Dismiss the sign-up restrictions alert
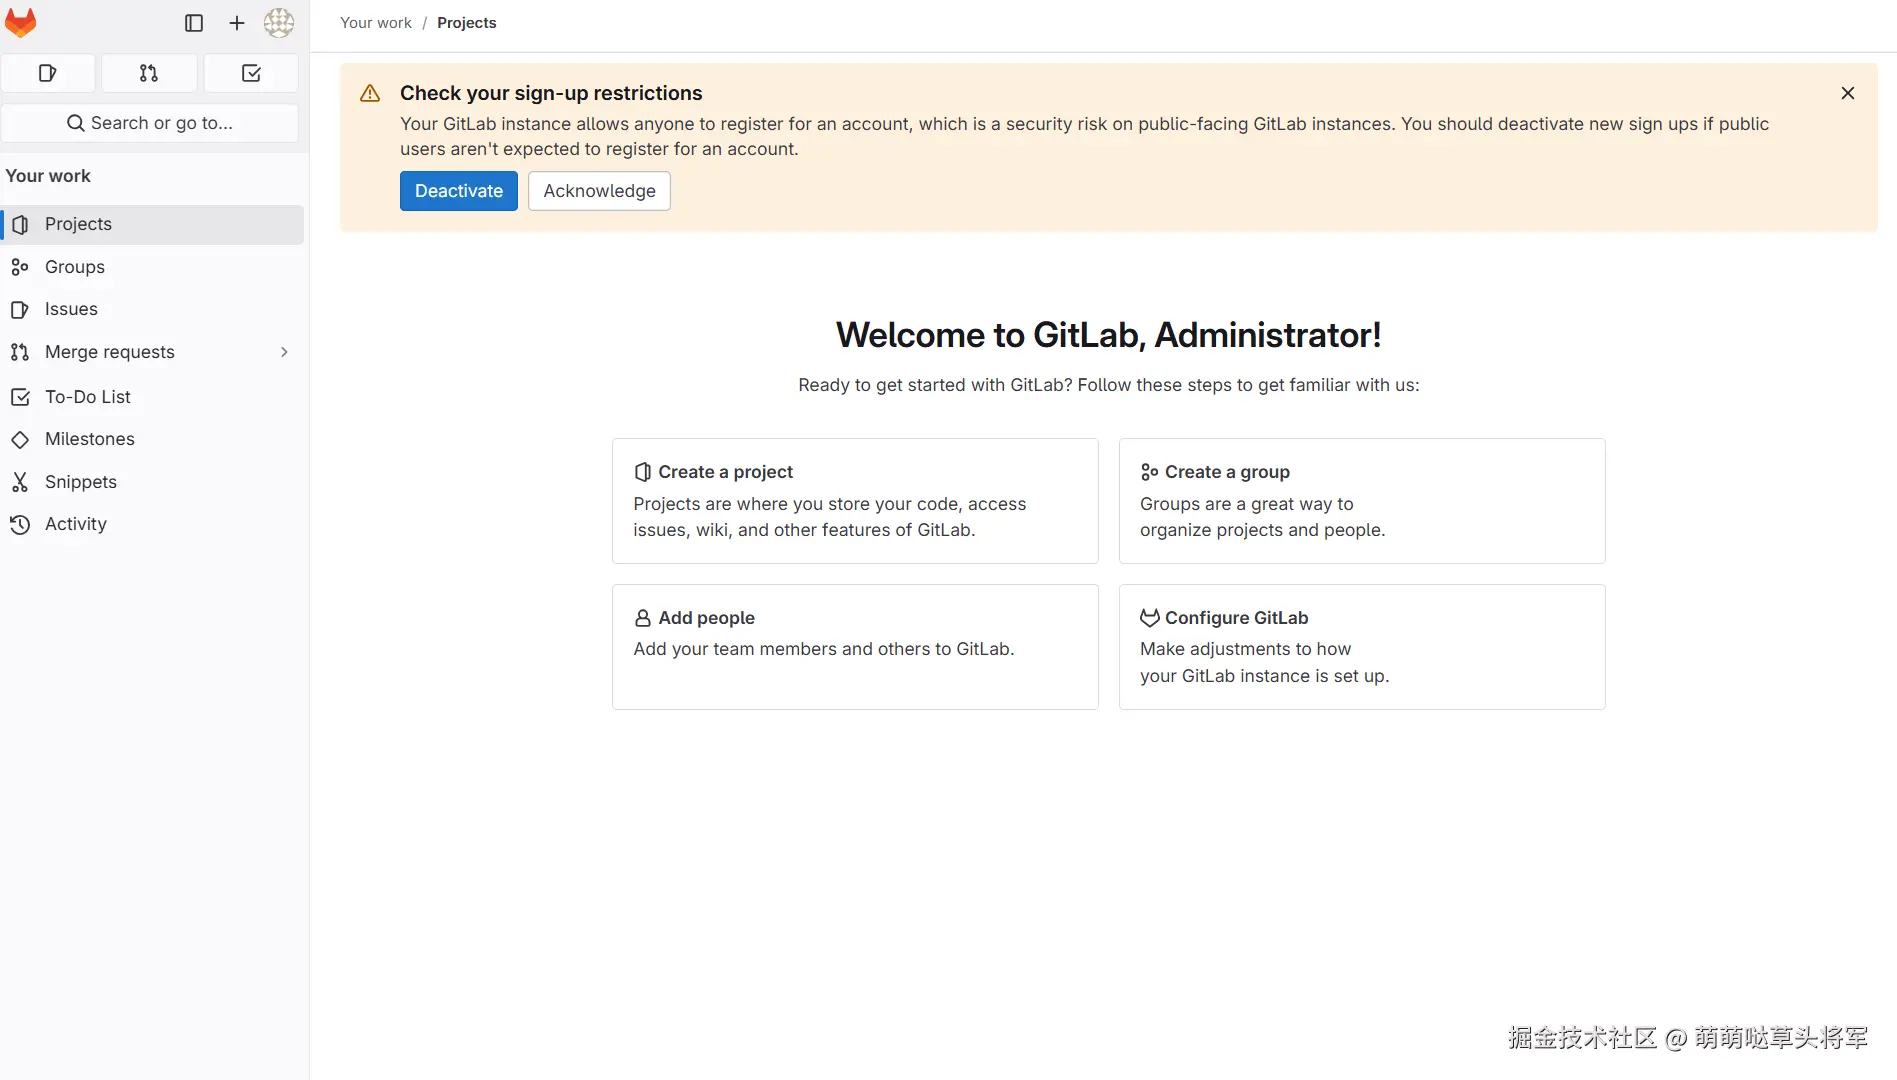The width and height of the screenshot is (1897, 1080). pos(1847,93)
